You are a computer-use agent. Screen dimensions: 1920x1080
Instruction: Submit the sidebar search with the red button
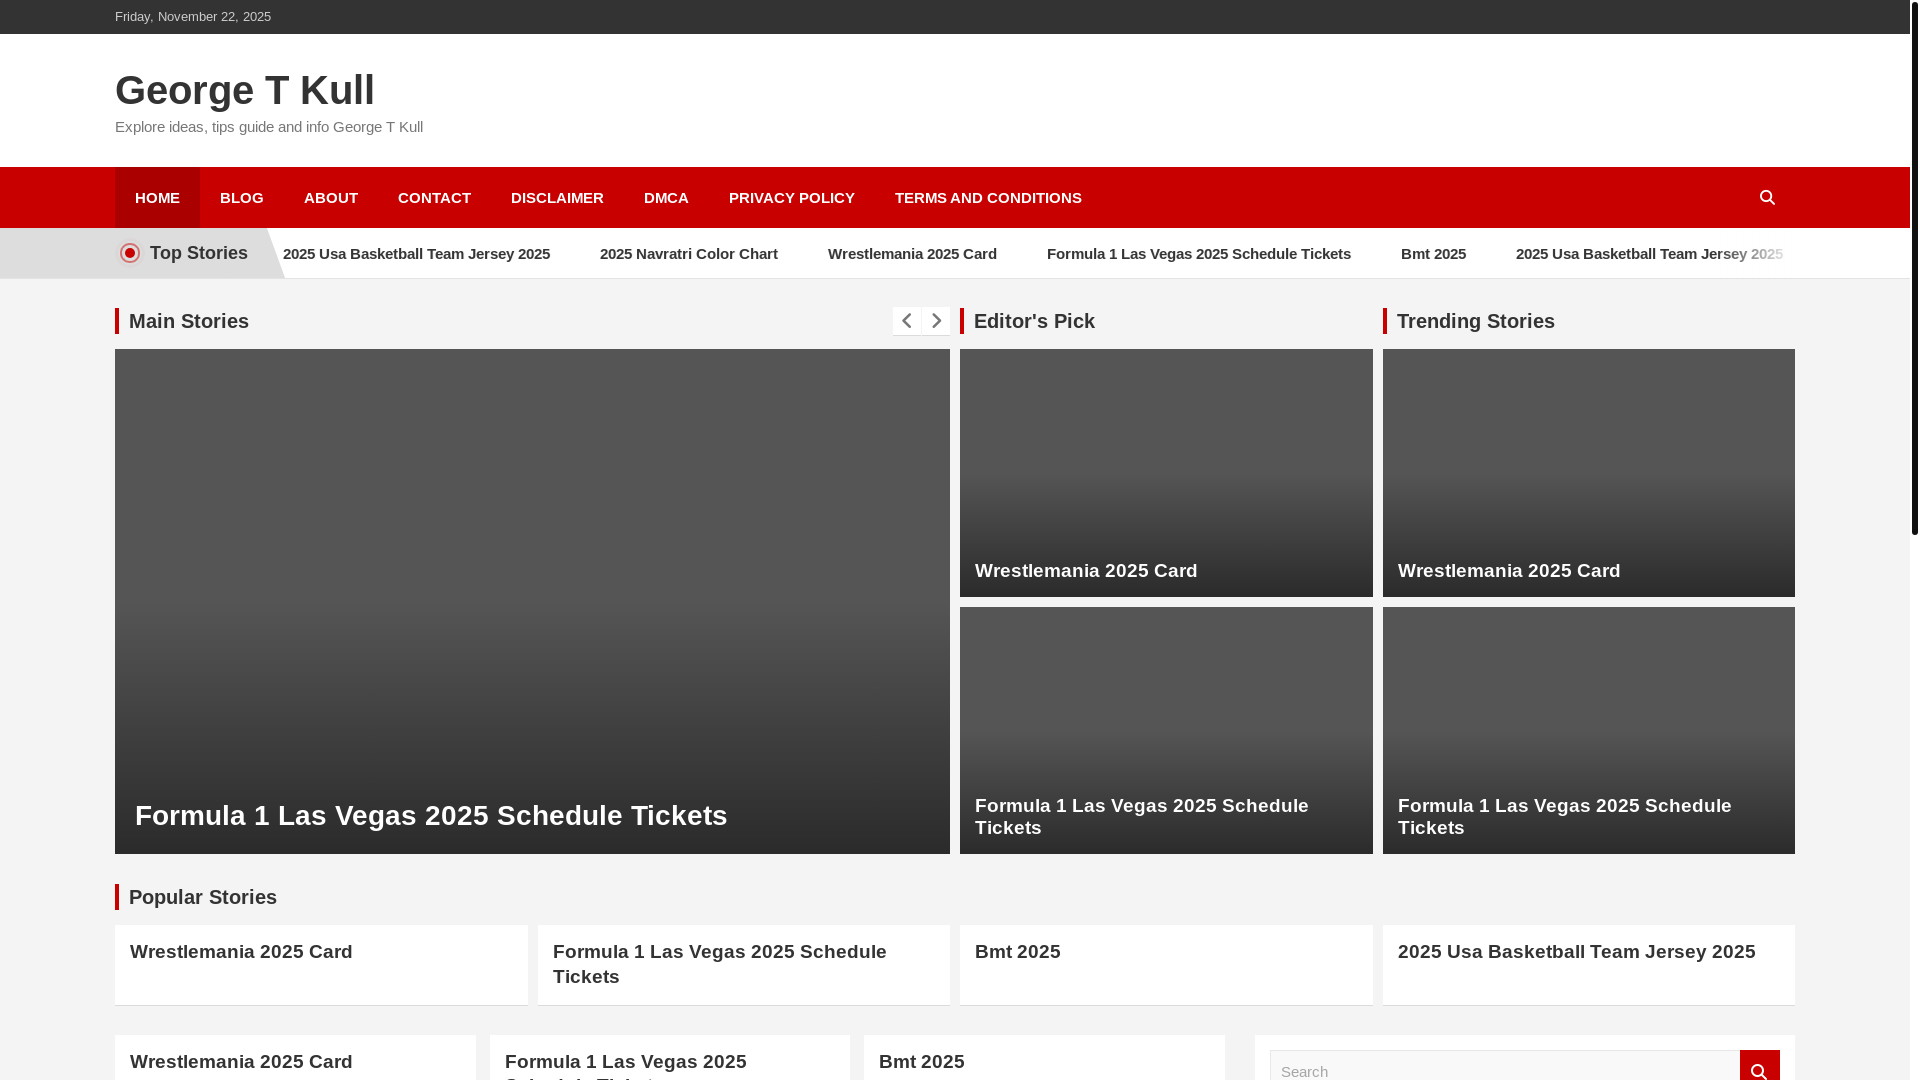[x=1759, y=1067]
